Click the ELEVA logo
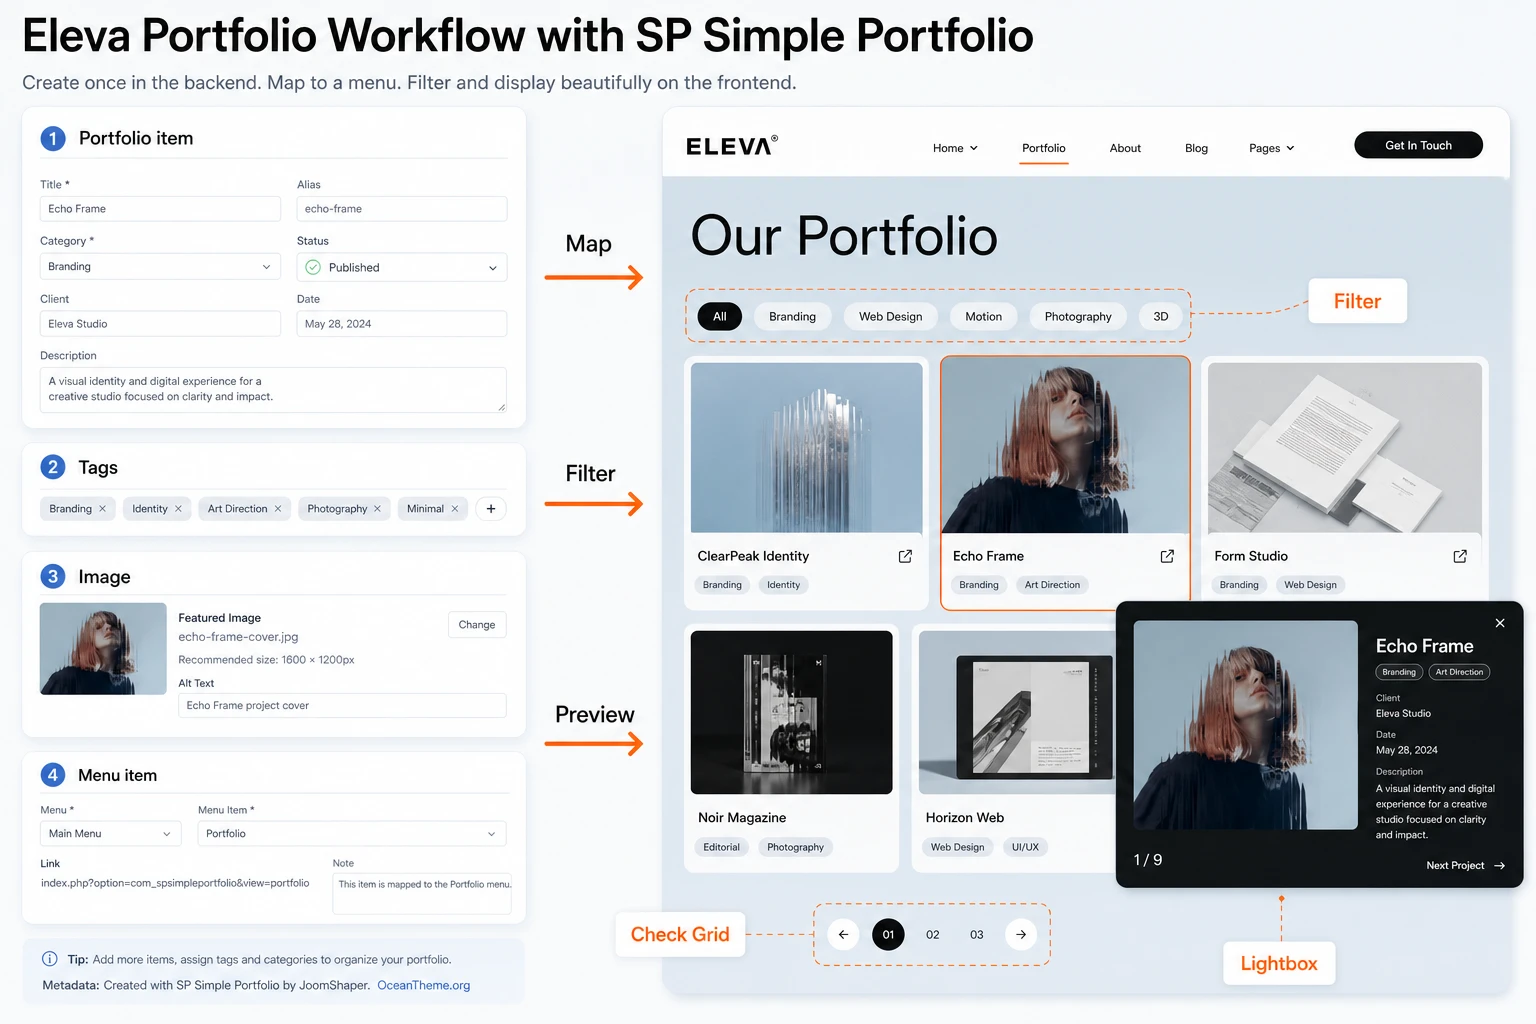This screenshot has width=1536, height=1024. 732,146
